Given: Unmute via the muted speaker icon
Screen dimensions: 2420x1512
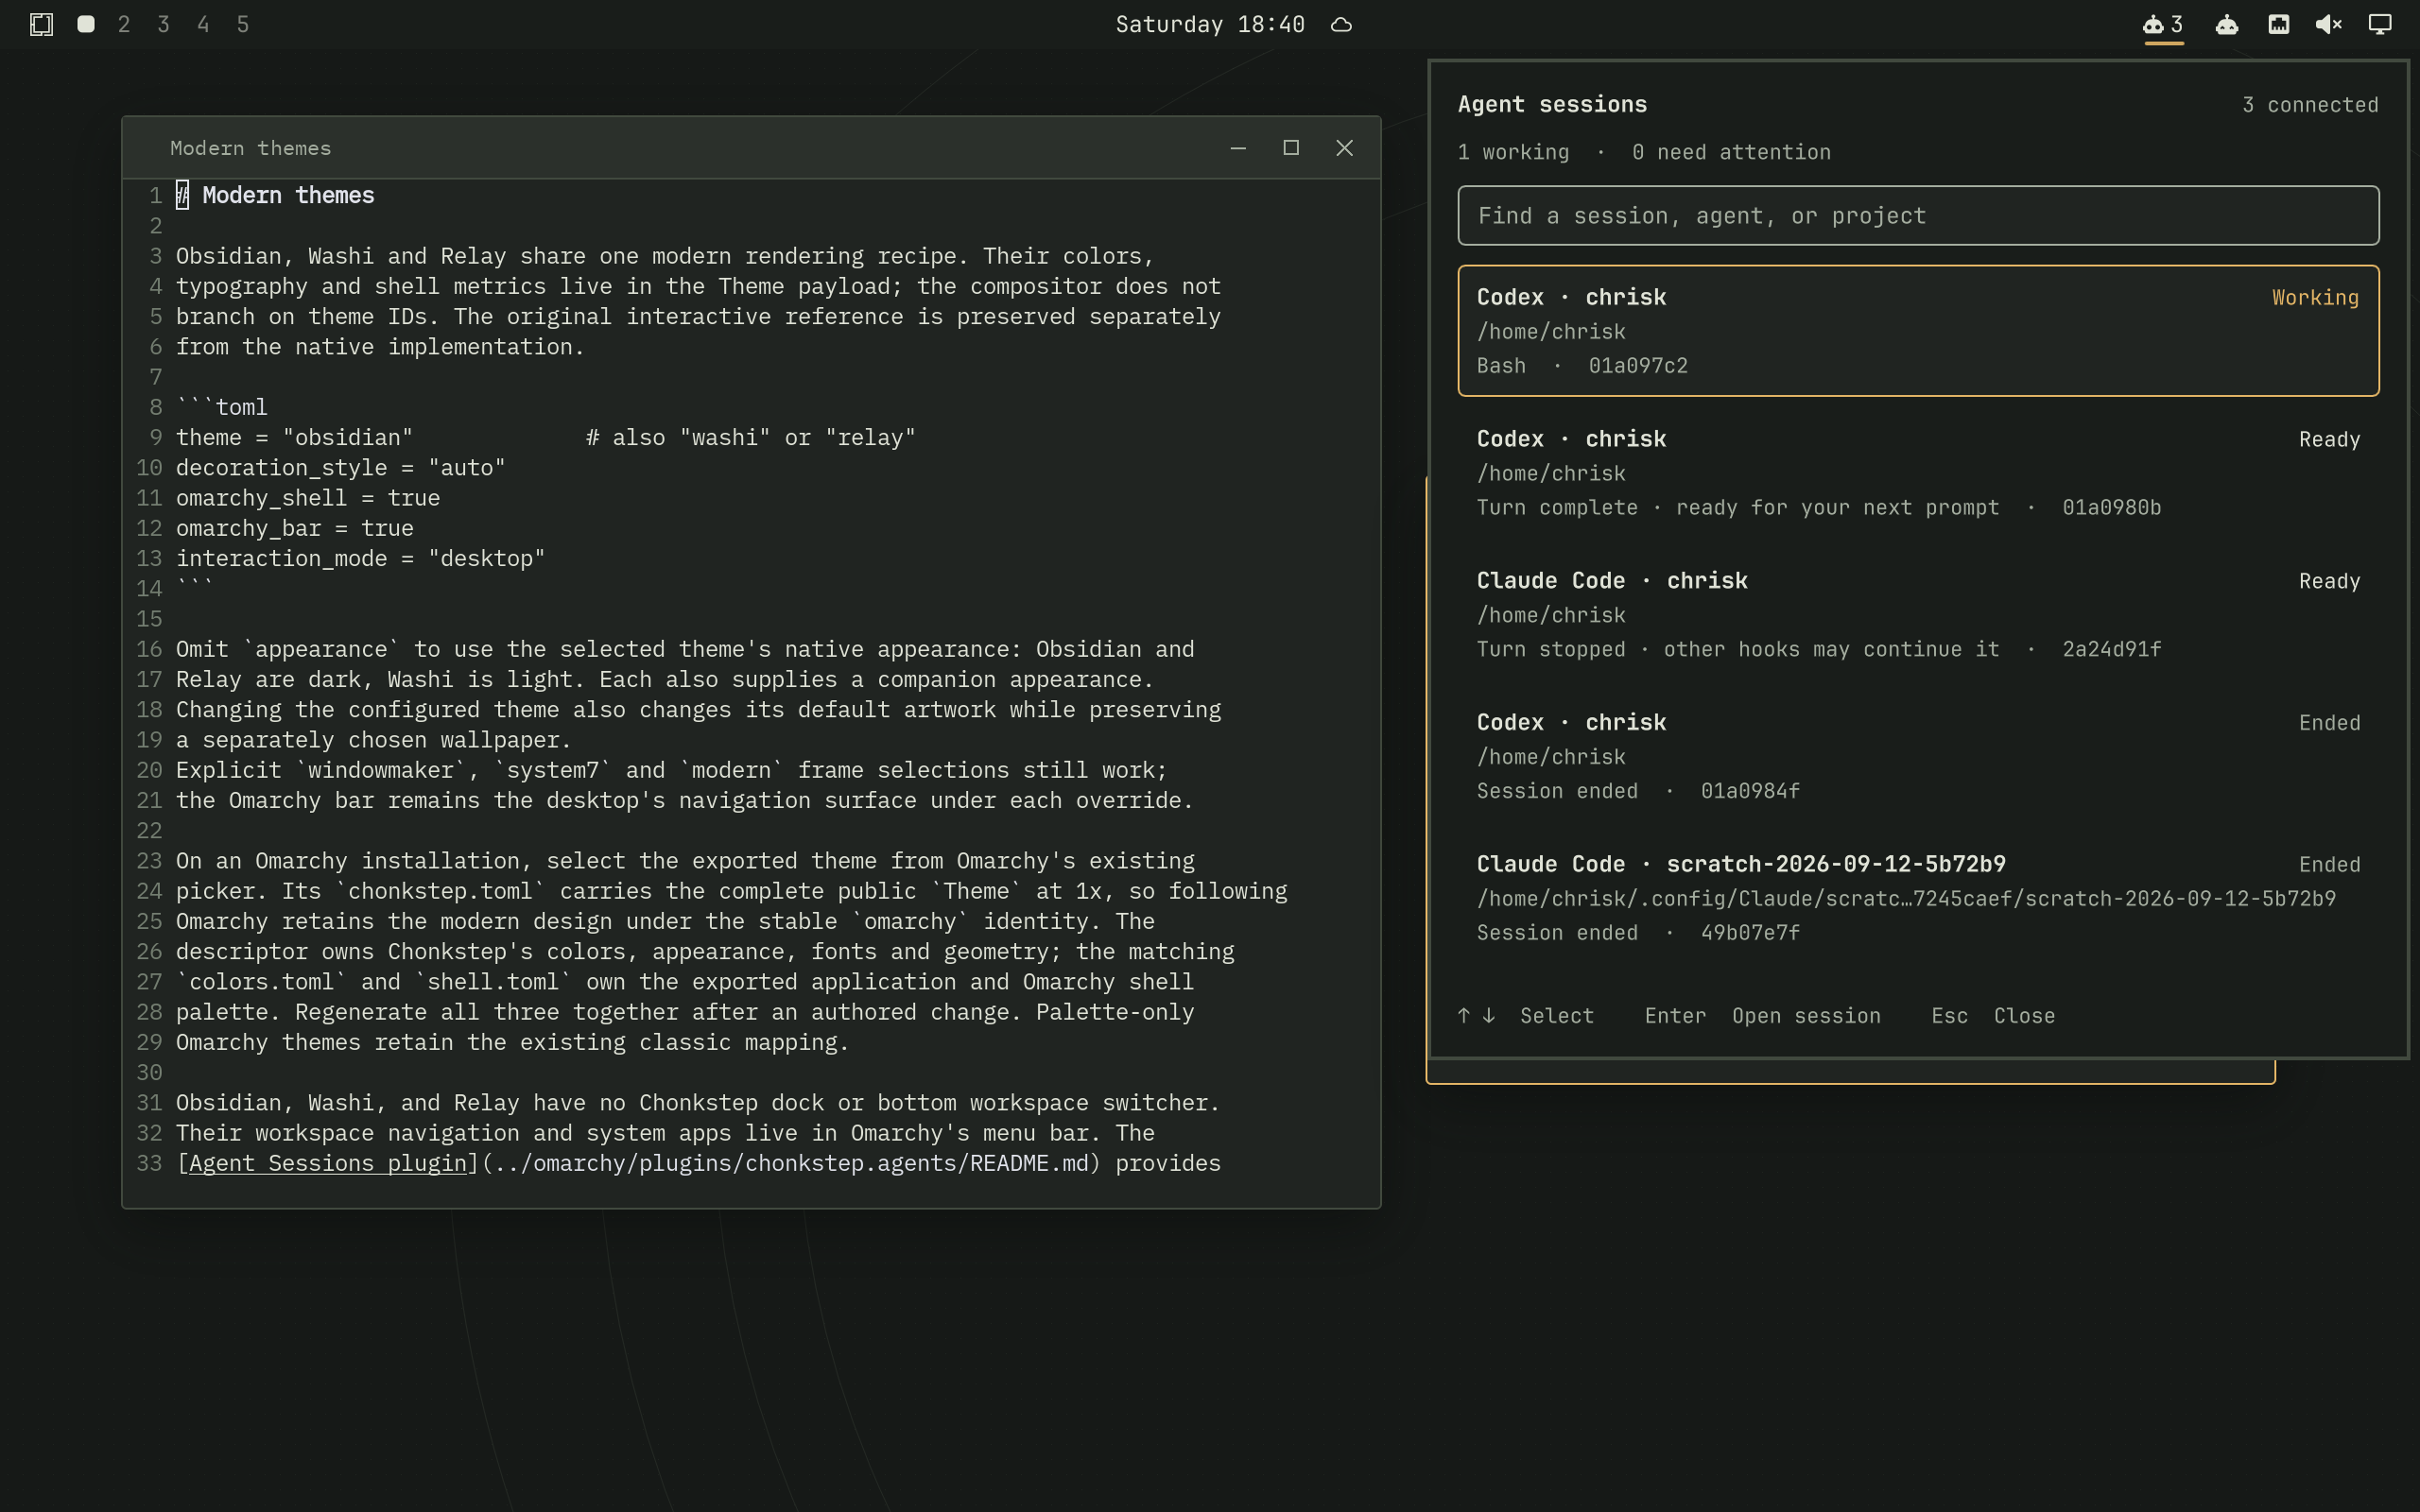Looking at the screenshot, I should [2329, 24].
